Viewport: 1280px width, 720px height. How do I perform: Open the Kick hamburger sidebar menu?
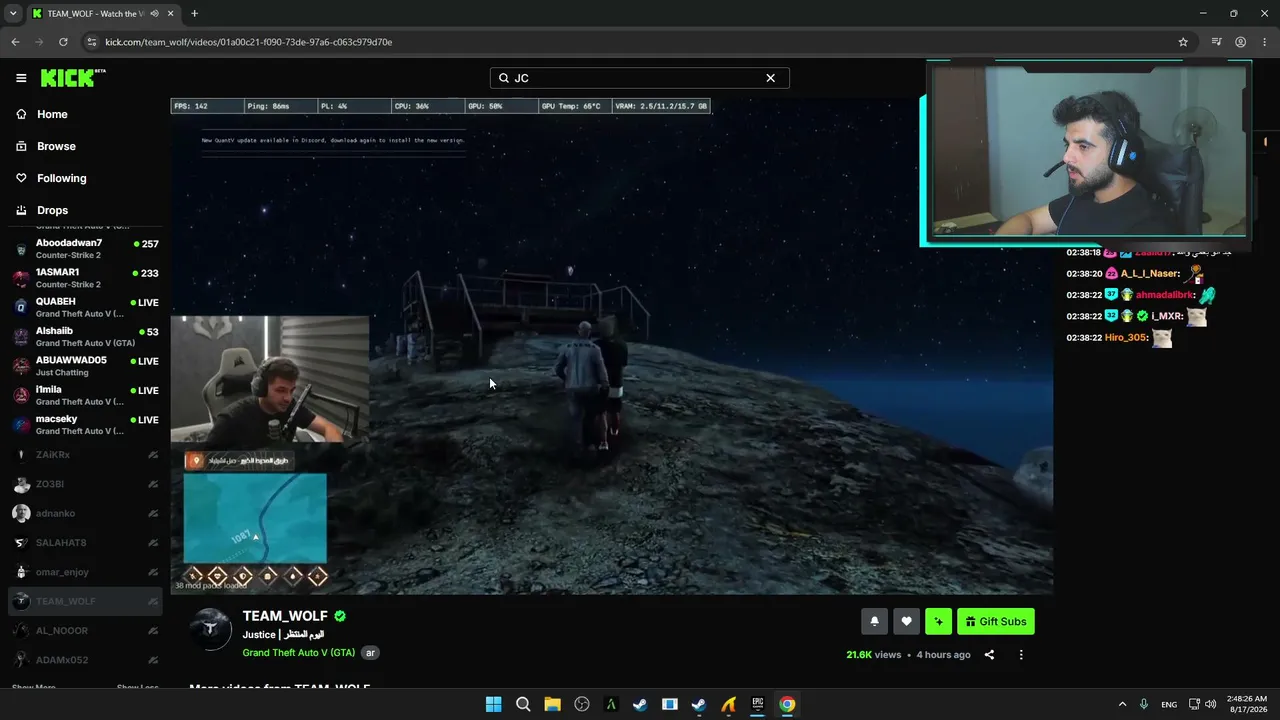(21, 78)
